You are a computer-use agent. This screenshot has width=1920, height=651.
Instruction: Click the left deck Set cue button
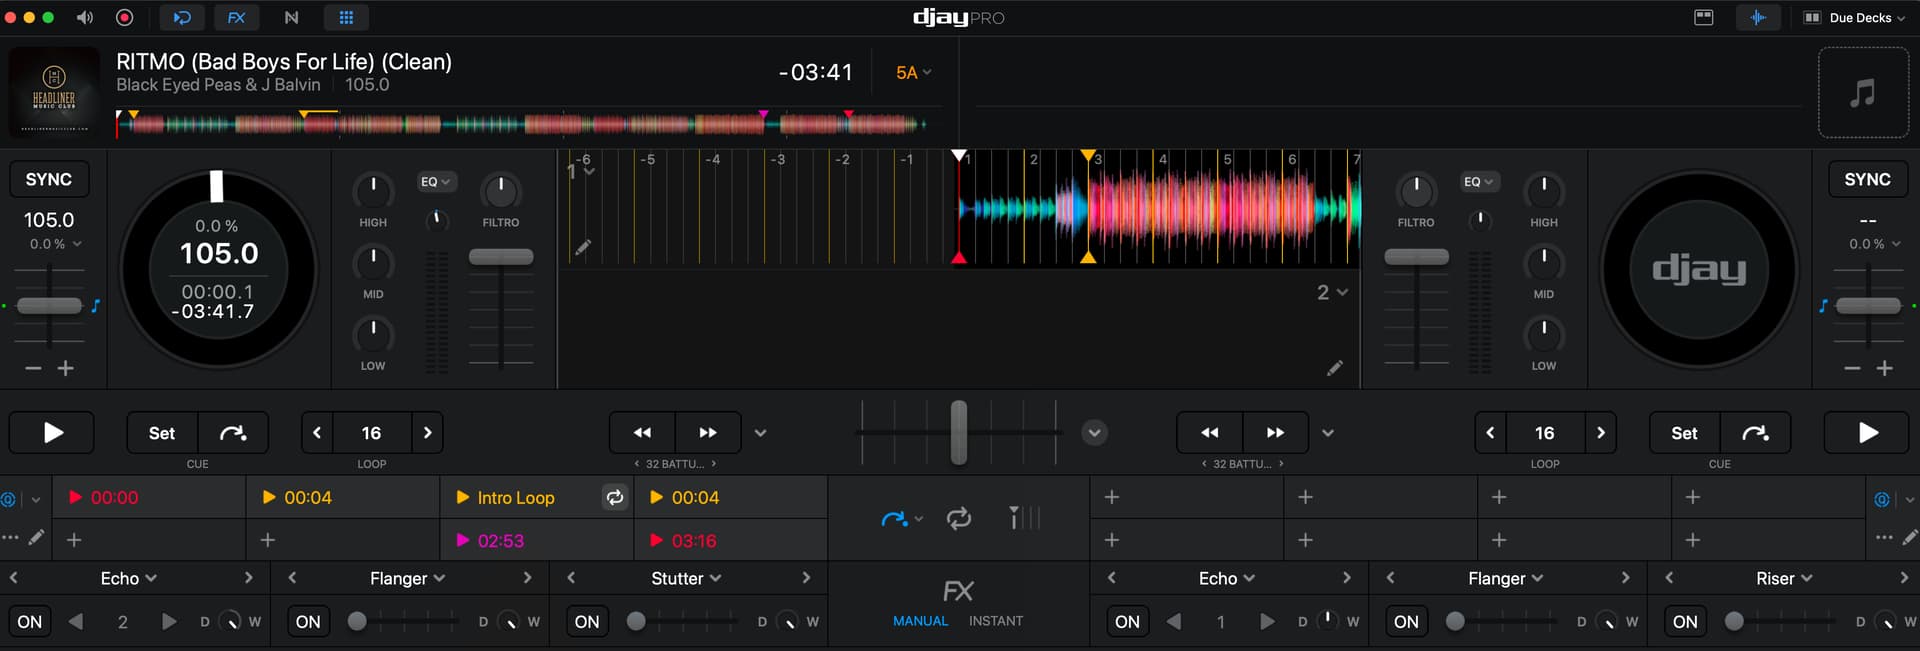162,433
